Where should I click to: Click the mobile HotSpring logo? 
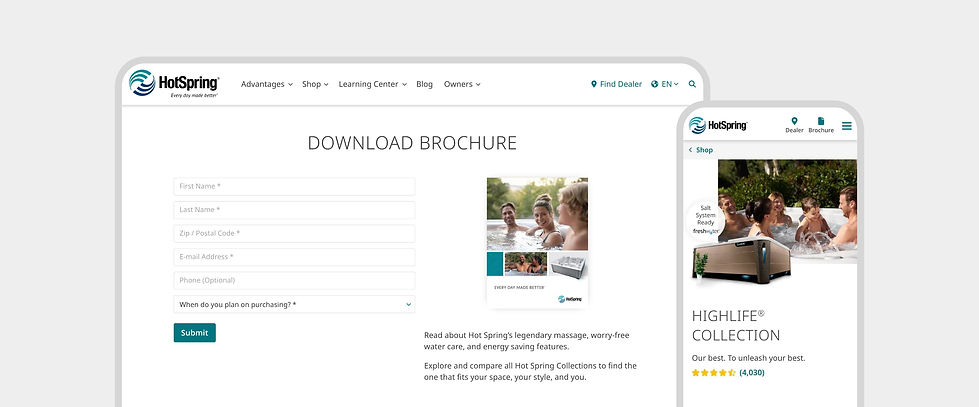718,125
